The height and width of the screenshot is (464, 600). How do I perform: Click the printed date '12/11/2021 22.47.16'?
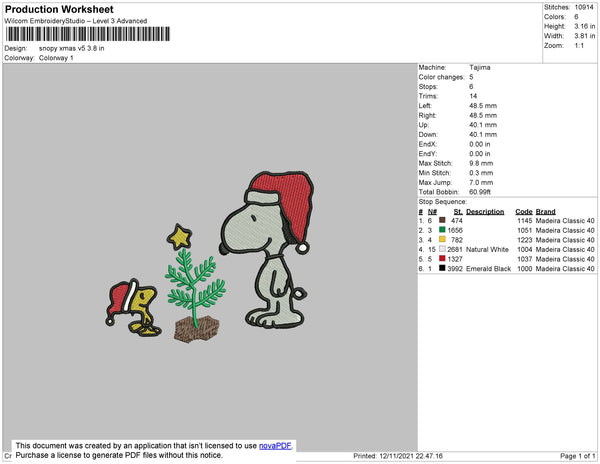point(411,456)
